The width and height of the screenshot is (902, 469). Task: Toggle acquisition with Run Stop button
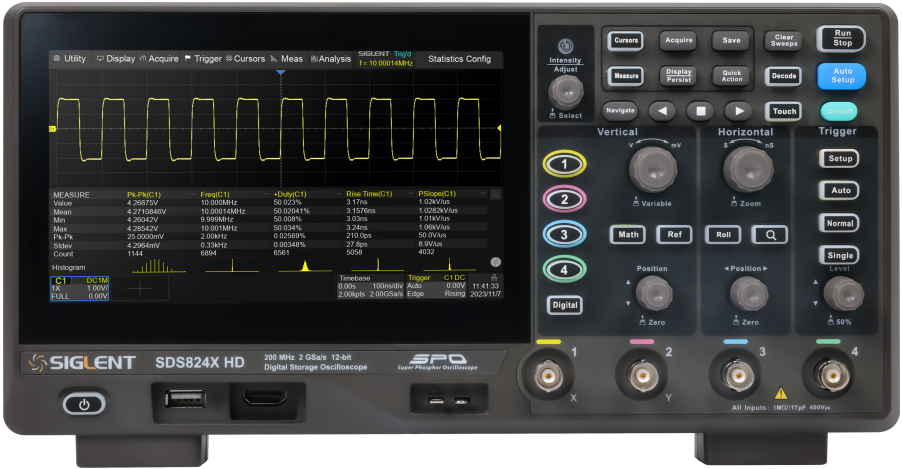click(842, 38)
